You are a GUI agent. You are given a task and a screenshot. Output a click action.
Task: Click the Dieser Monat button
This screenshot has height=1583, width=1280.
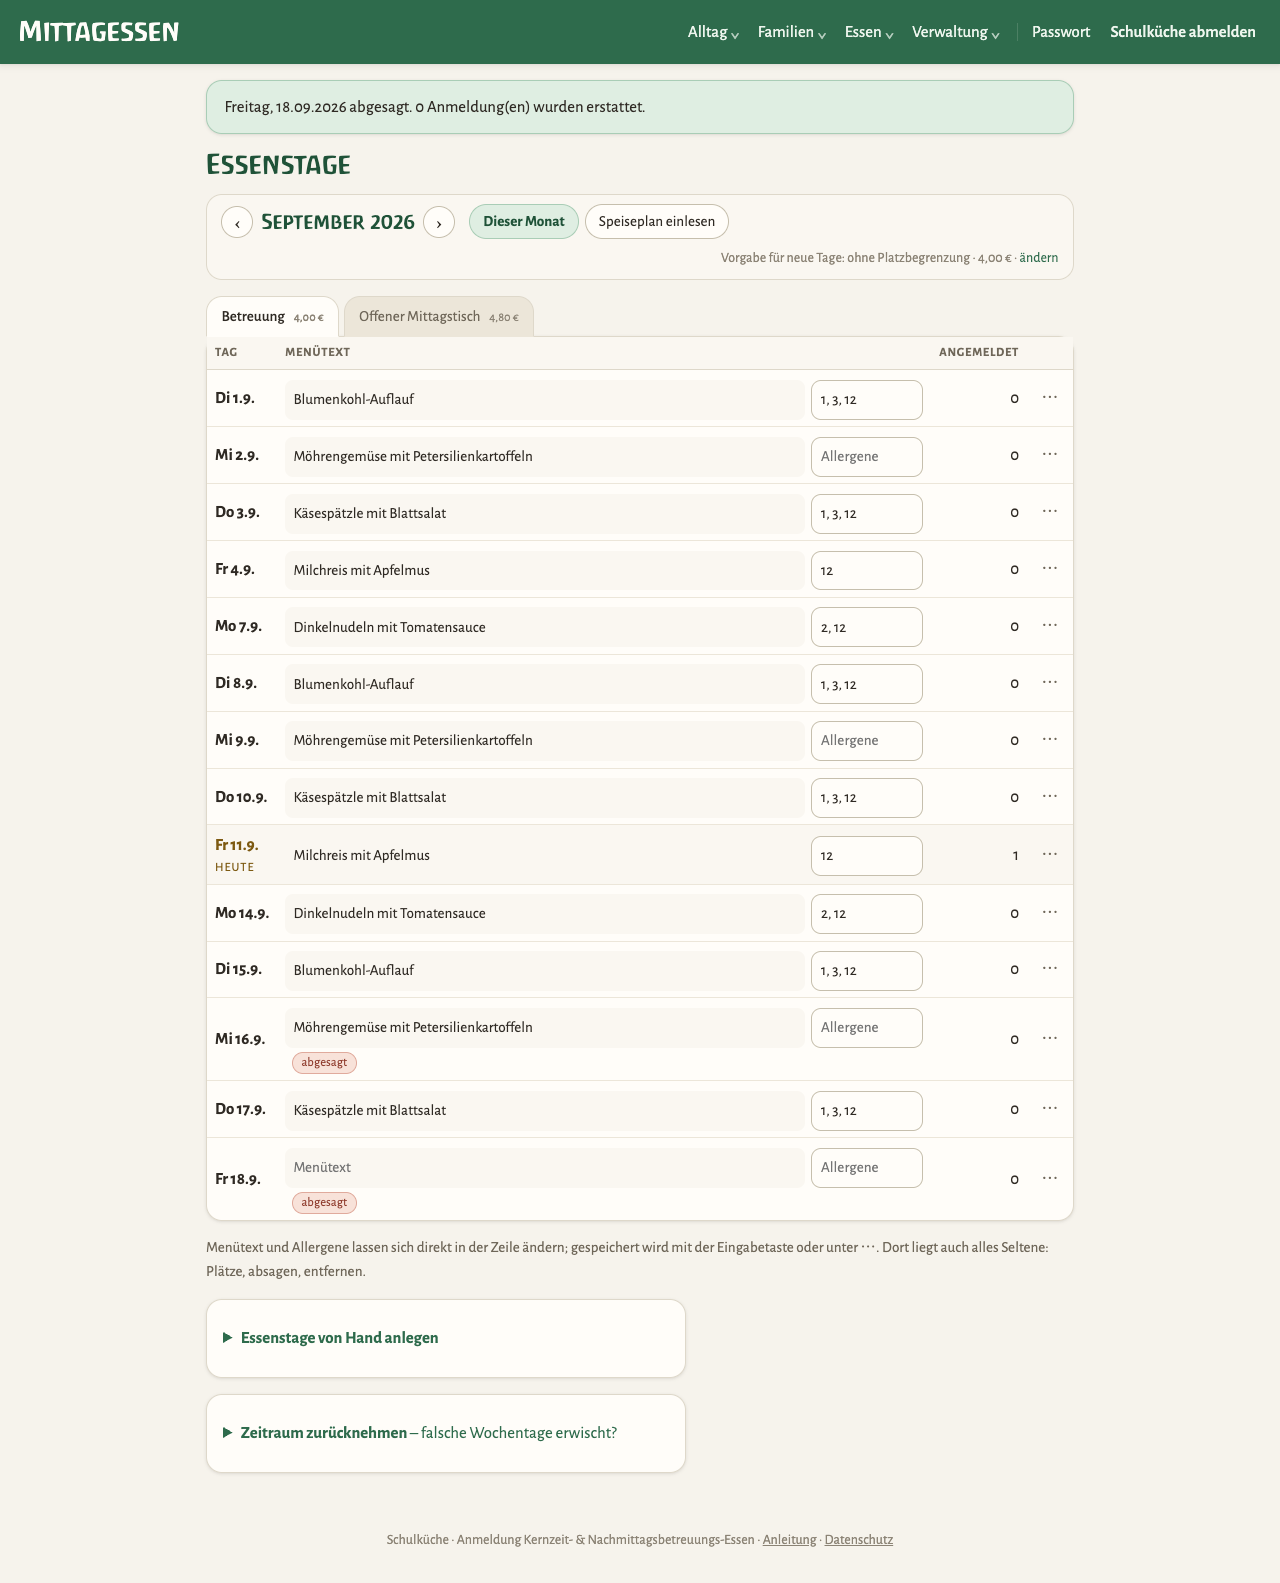tap(524, 222)
